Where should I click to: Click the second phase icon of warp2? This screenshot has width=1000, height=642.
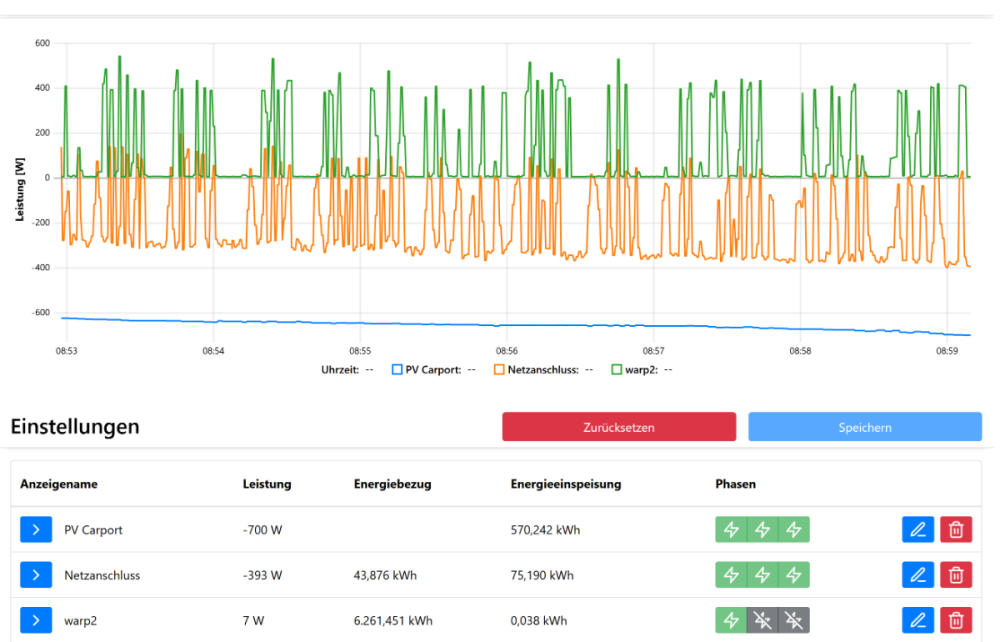pyautogui.click(x=762, y=620)
